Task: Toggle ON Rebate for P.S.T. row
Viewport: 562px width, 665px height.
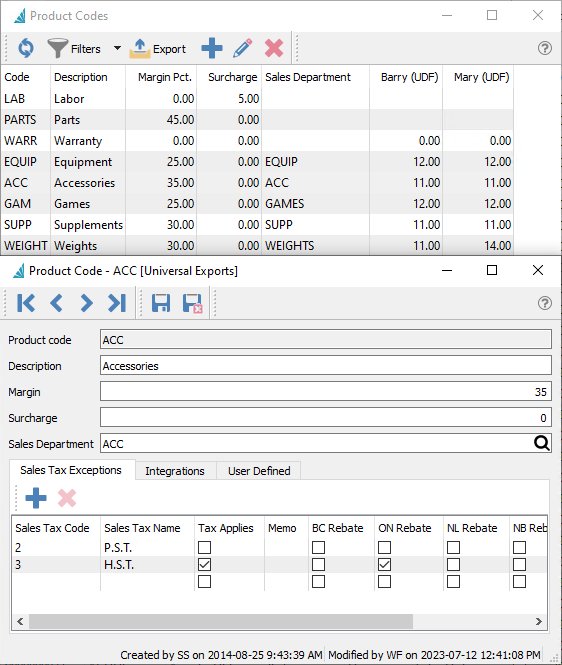Action: coord(384,548)
